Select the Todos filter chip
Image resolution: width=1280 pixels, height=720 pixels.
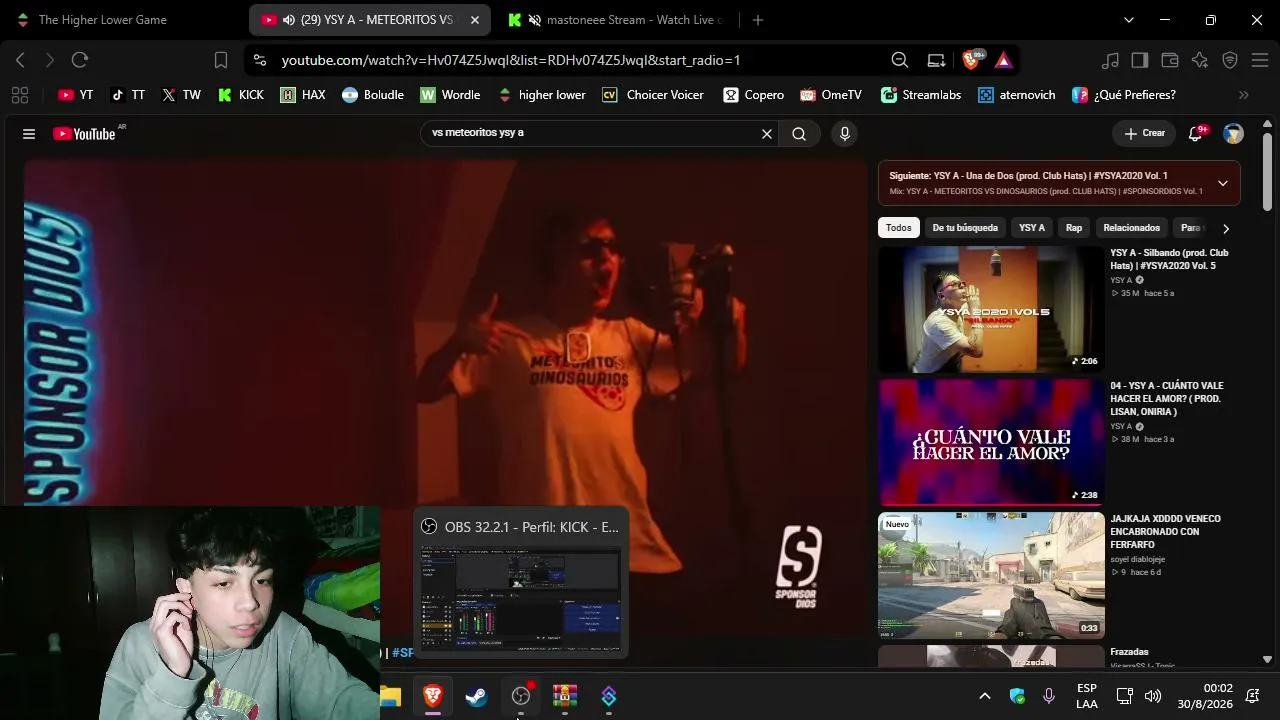(x=899, y=228)
